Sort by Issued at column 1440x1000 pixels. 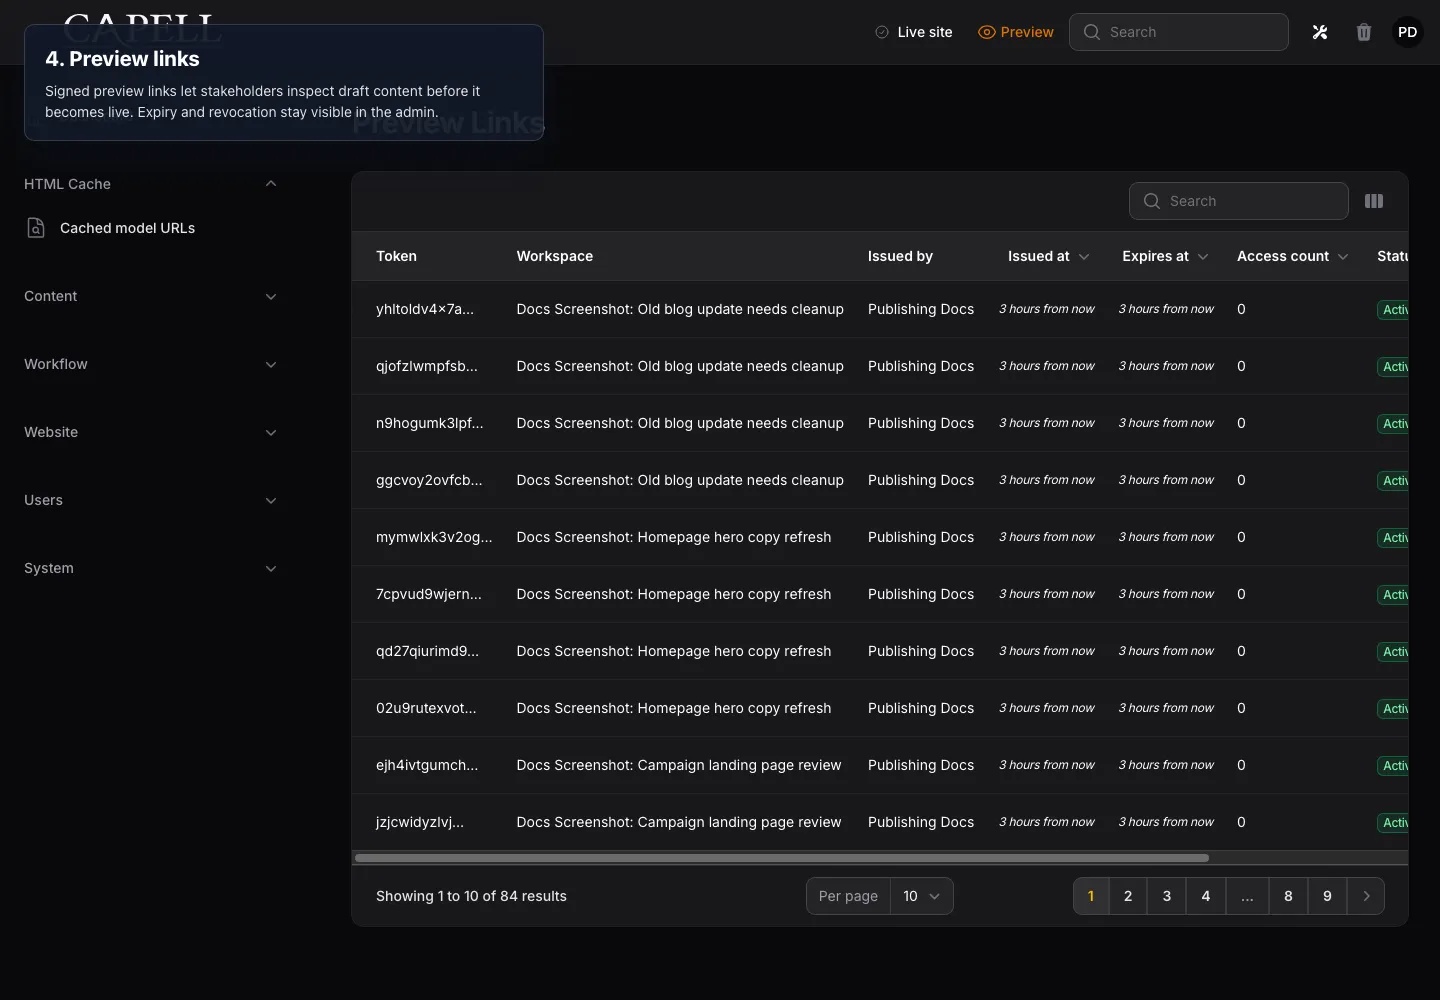coord(1048,256)
